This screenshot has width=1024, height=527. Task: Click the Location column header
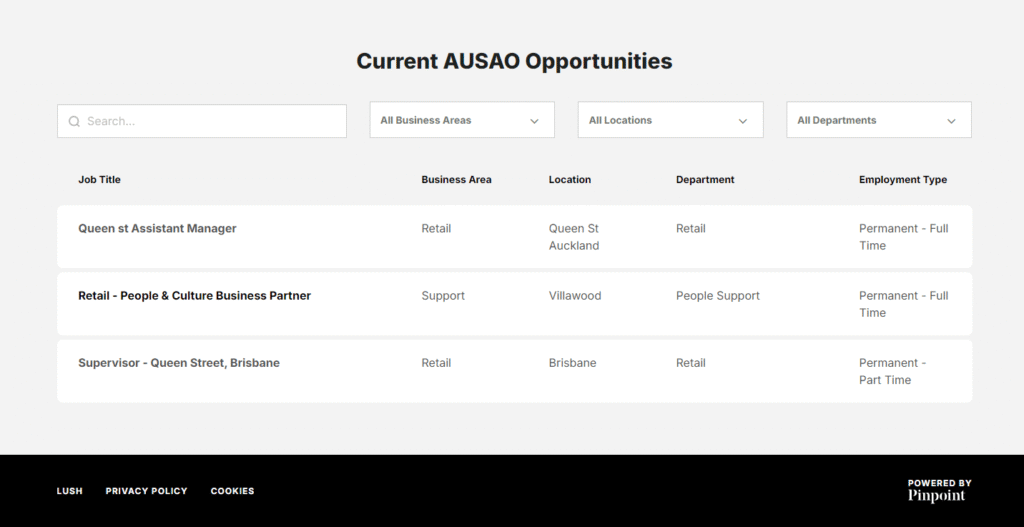click(569, 180)
